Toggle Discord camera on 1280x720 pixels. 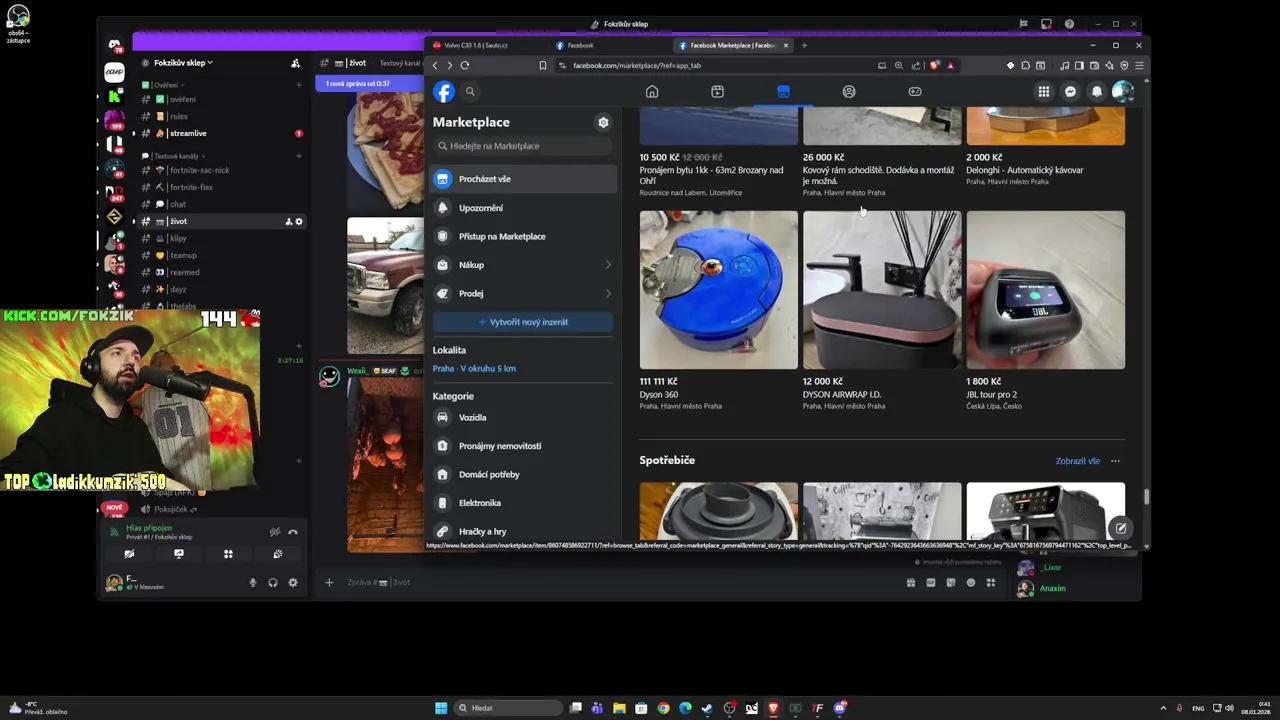pyautogui.click(x=129, y=553)
